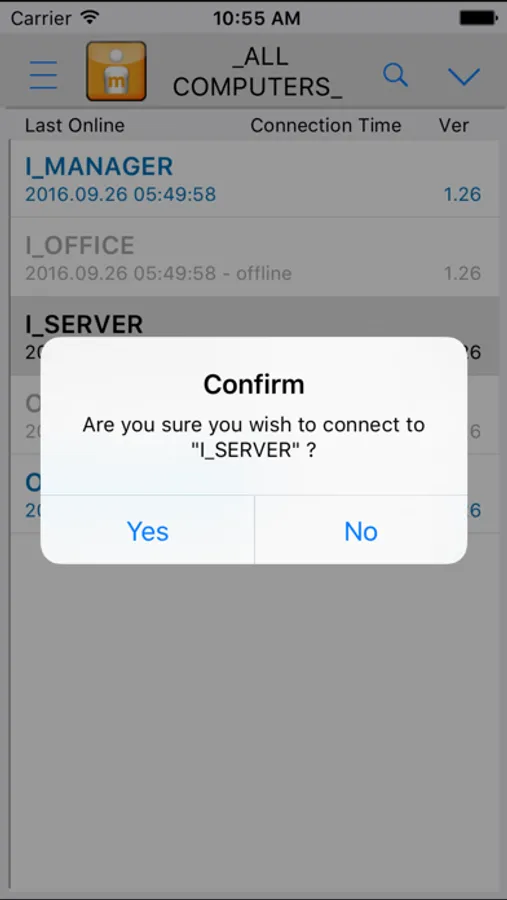Tap the battery indicator icon

point(478,18)
